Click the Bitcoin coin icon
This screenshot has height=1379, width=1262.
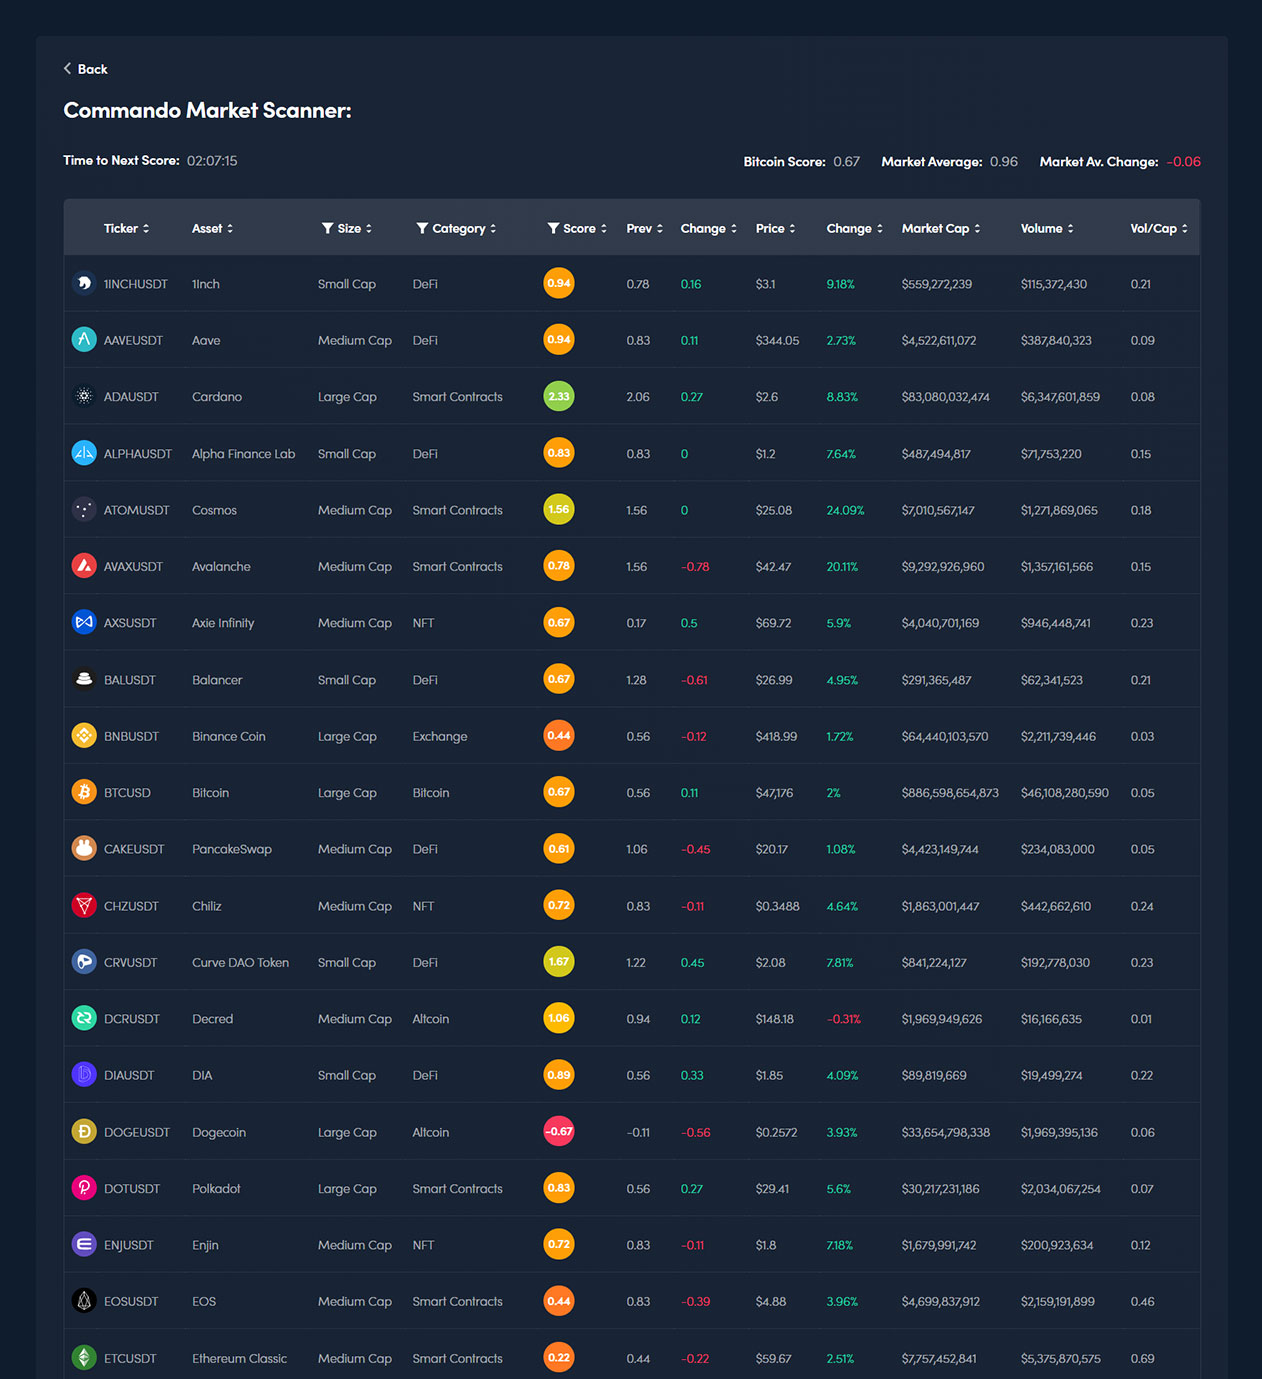coord(84,792)
